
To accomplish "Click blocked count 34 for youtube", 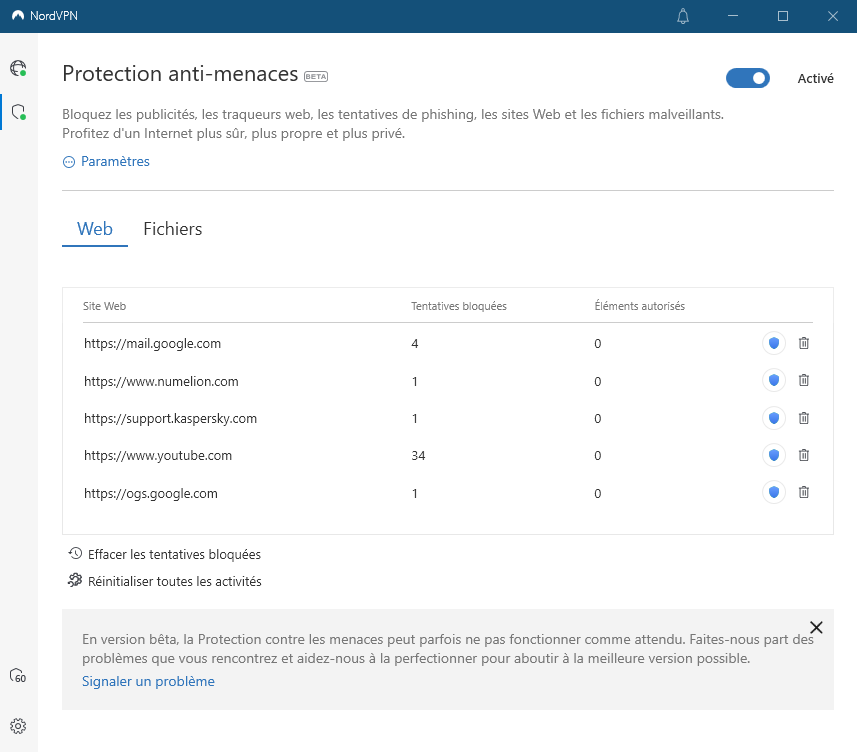I will coord(418,456).
